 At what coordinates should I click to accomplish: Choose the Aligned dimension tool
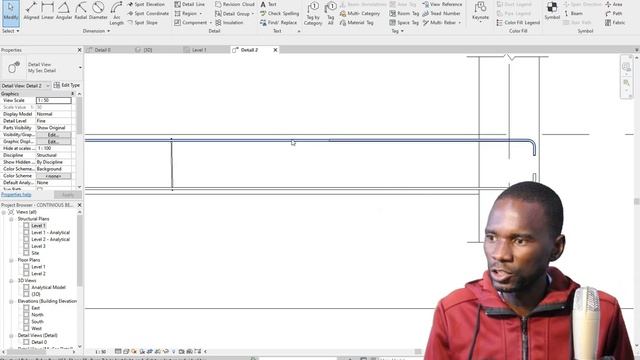31,11
